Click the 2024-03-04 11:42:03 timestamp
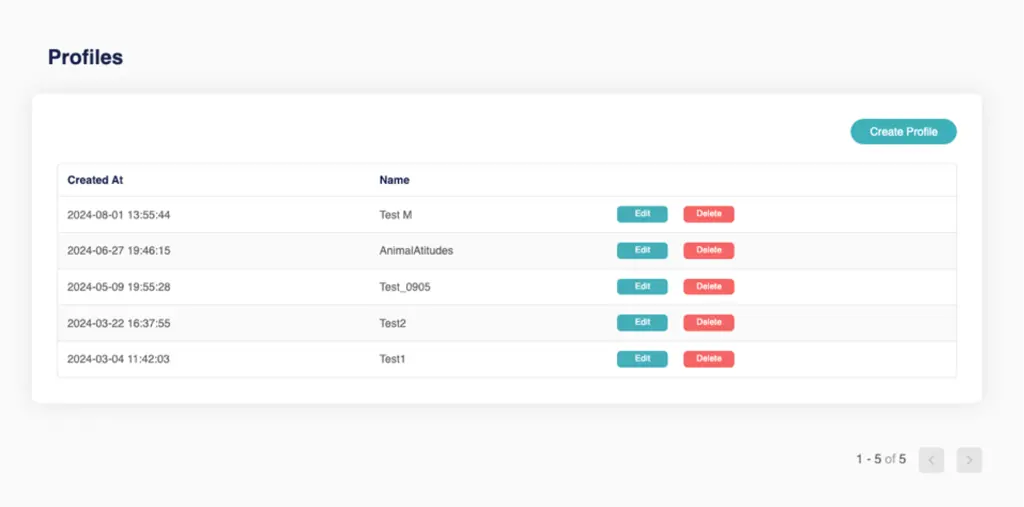 click(x=118, y=359)
